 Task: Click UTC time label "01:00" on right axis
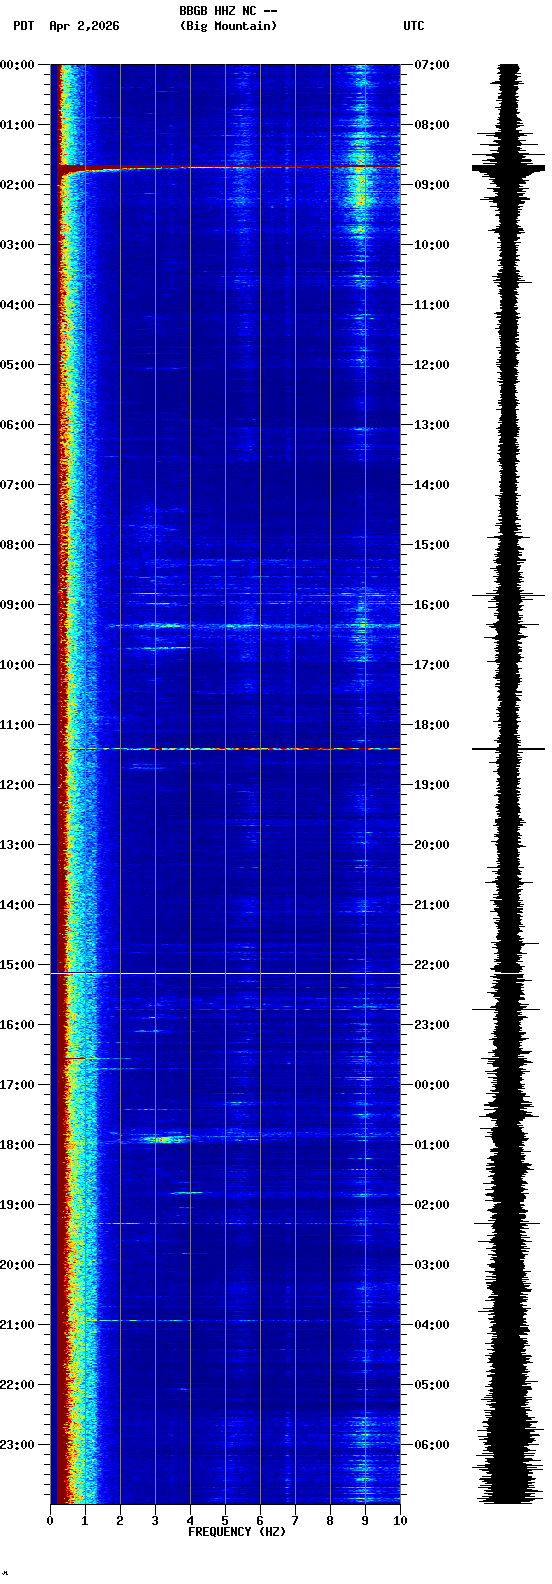pyautogui.click(x=432, y=1145)
